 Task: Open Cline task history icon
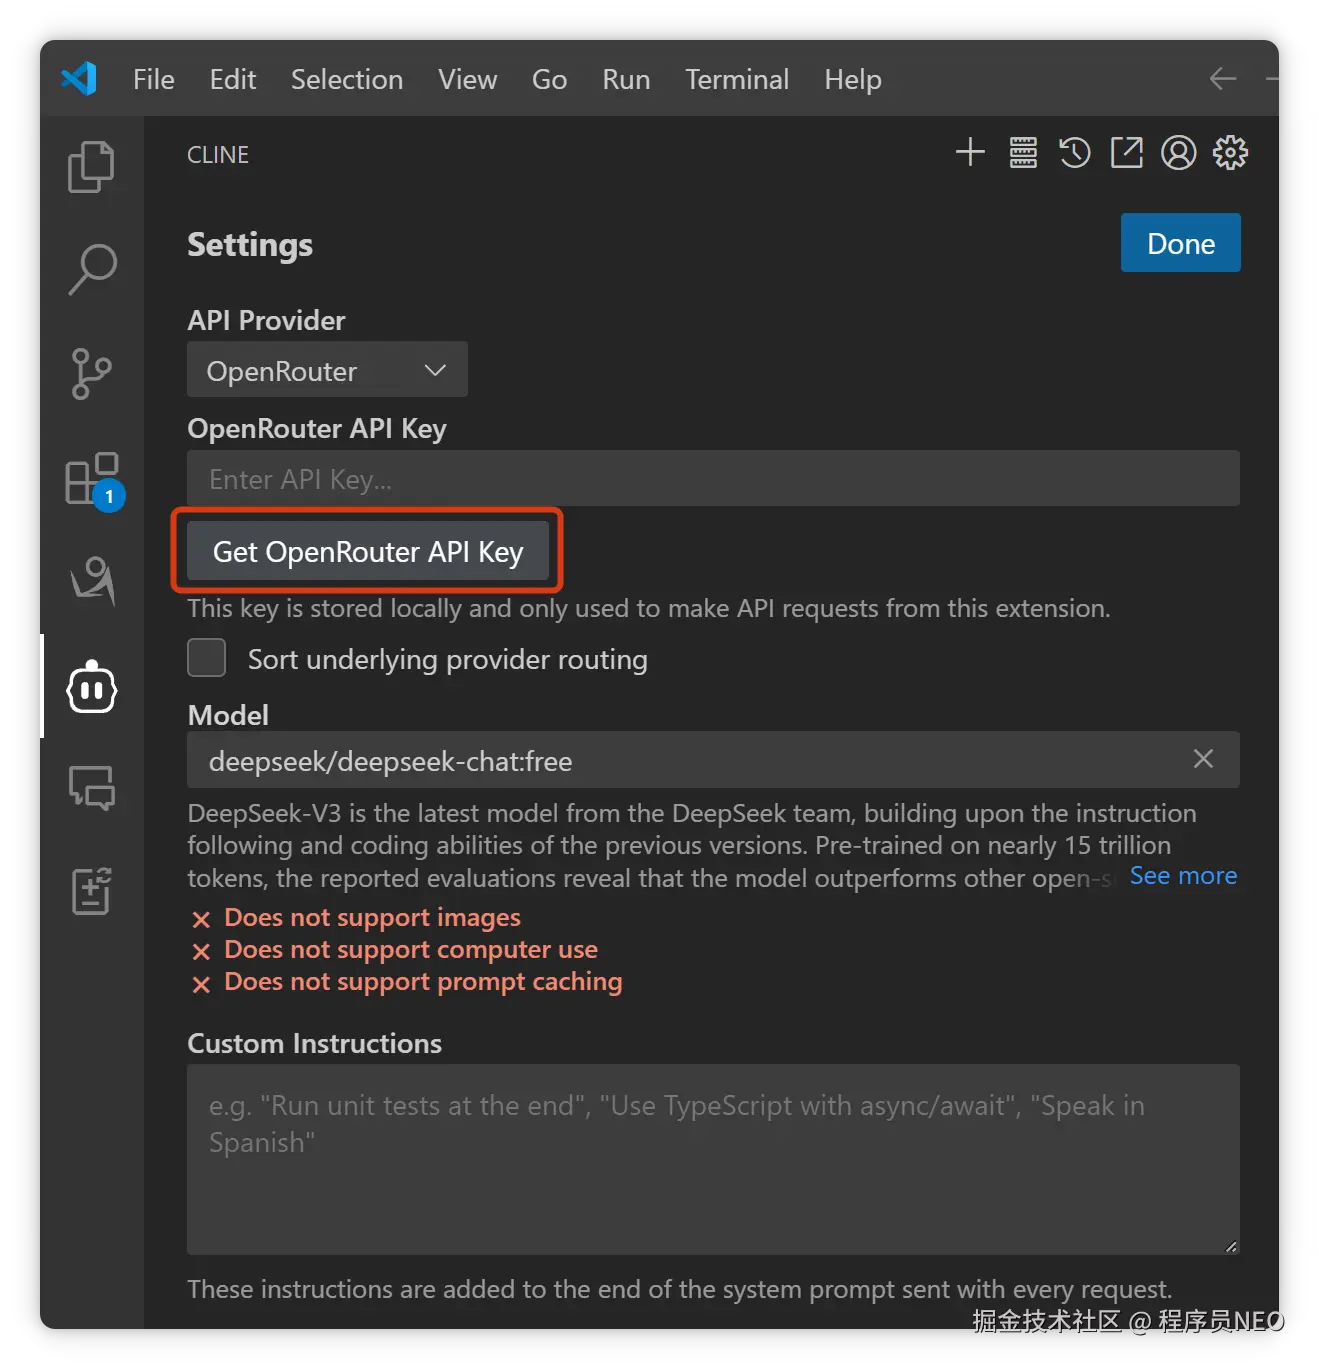[x=1075, y=153]
